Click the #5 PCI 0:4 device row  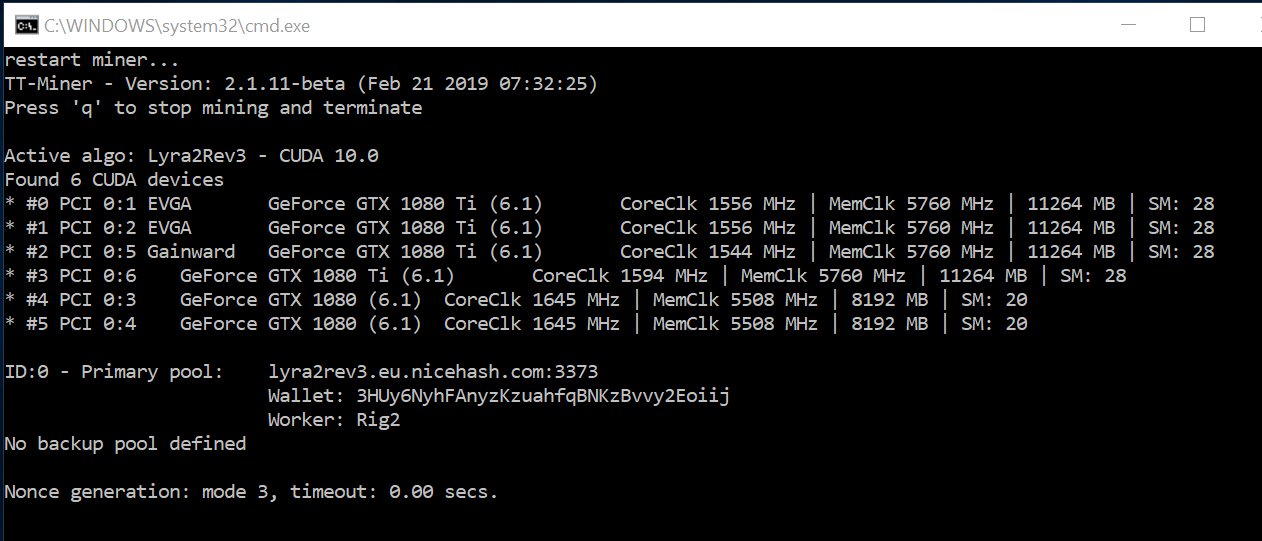tap(516, 324)
